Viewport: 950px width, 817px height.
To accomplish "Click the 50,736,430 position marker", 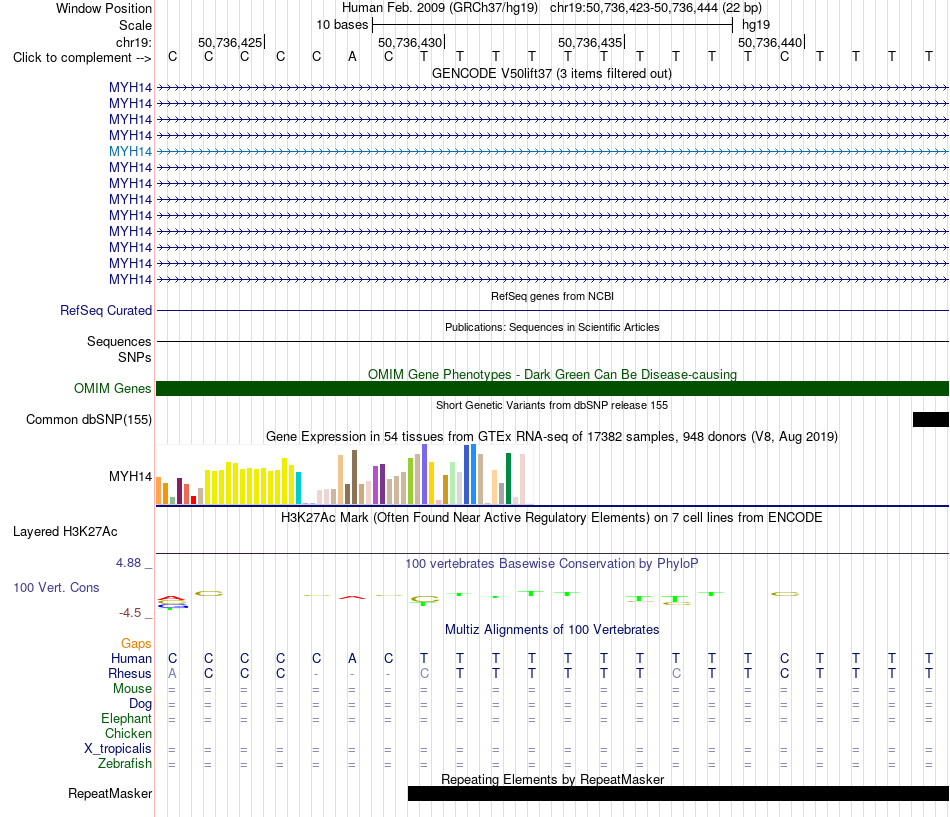I will (410, 42).
